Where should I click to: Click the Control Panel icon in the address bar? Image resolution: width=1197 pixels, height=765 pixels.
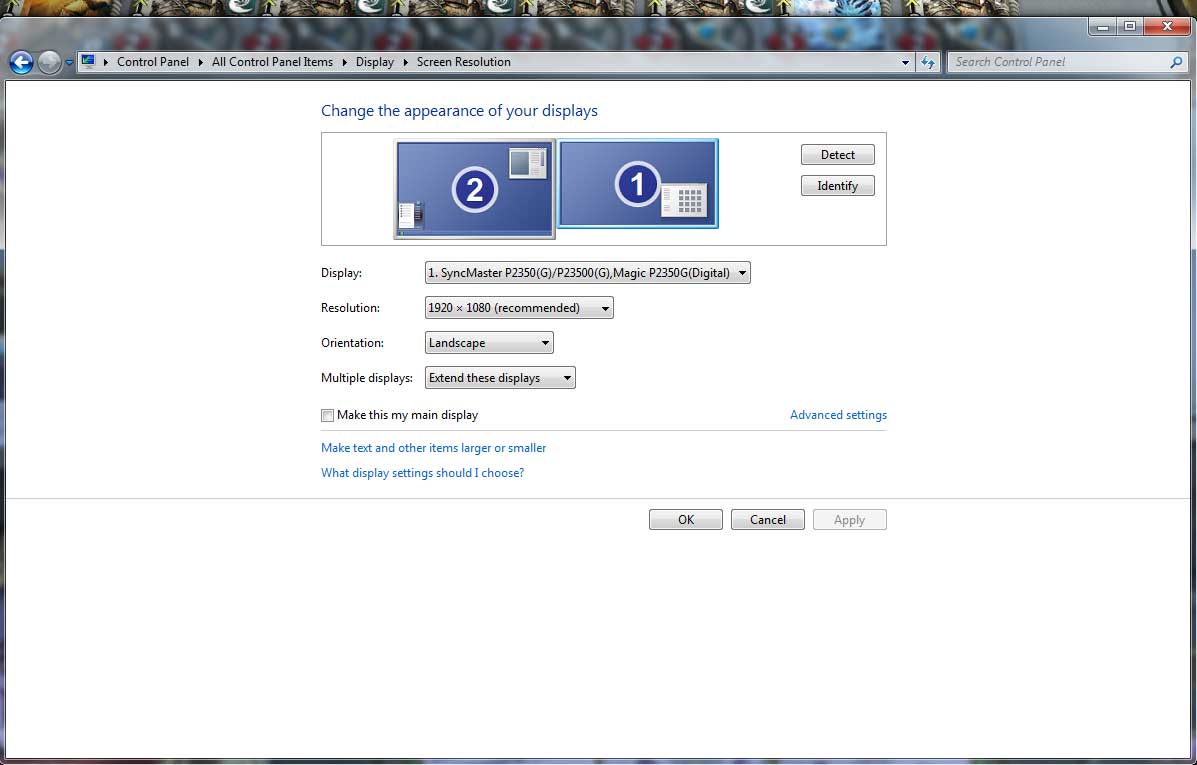coord(89,61)
